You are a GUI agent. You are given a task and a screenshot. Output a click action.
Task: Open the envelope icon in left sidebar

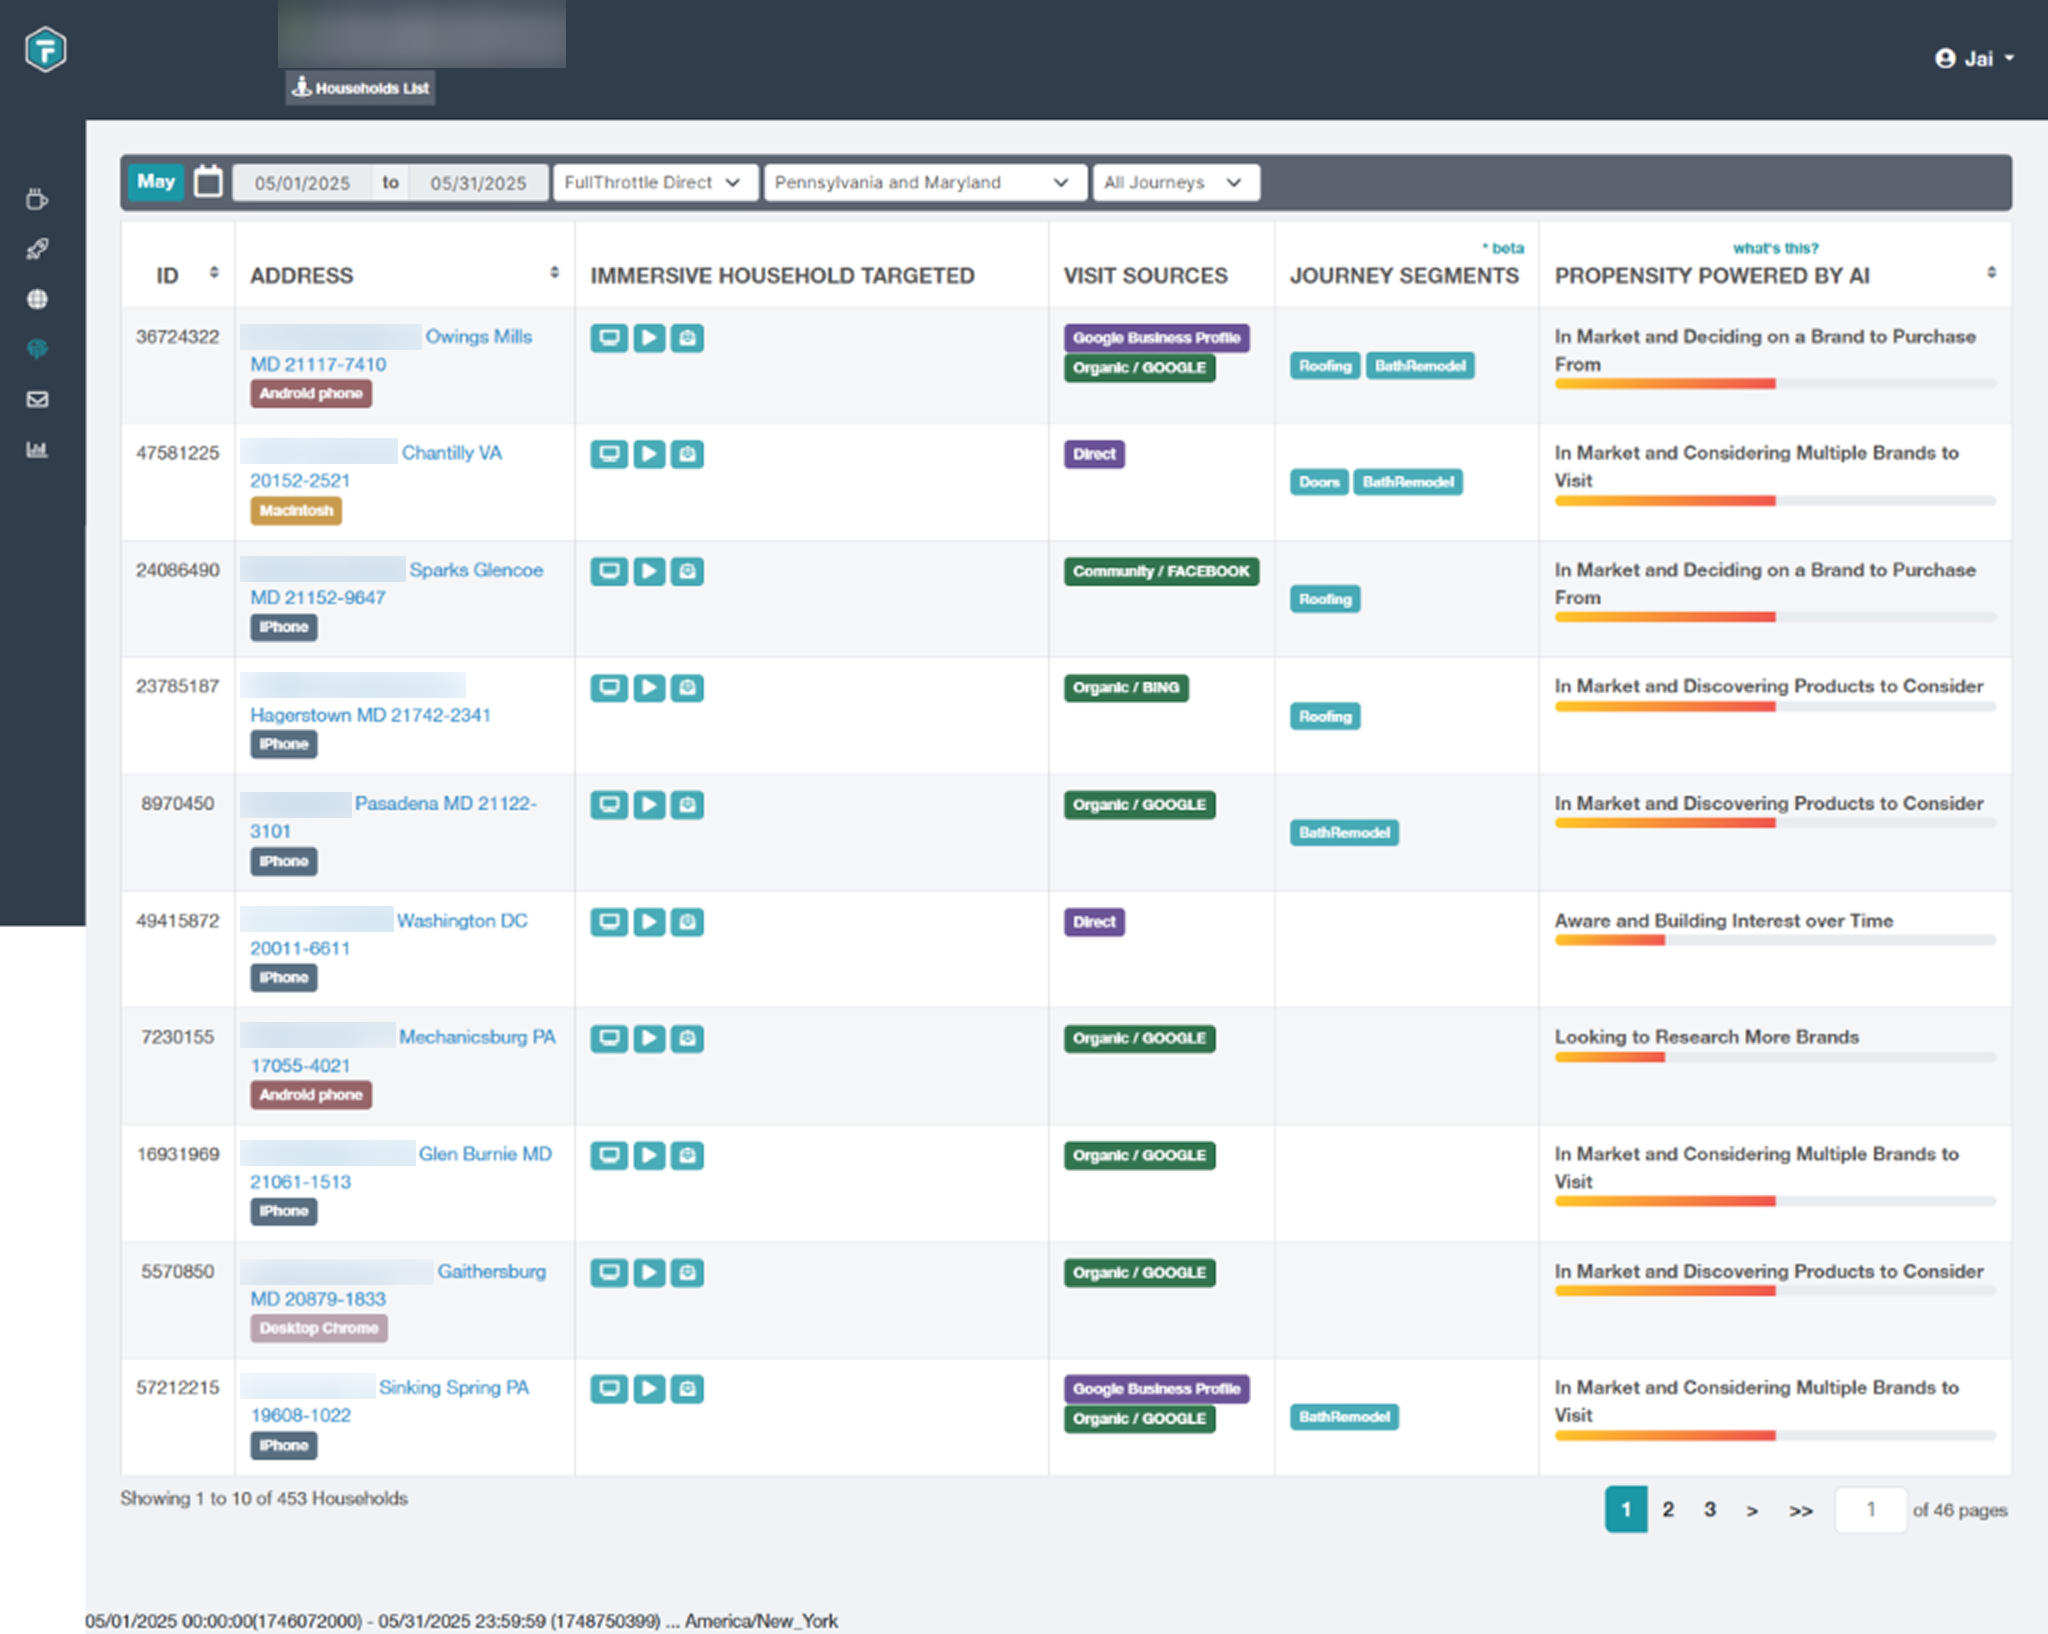[37, 399]
